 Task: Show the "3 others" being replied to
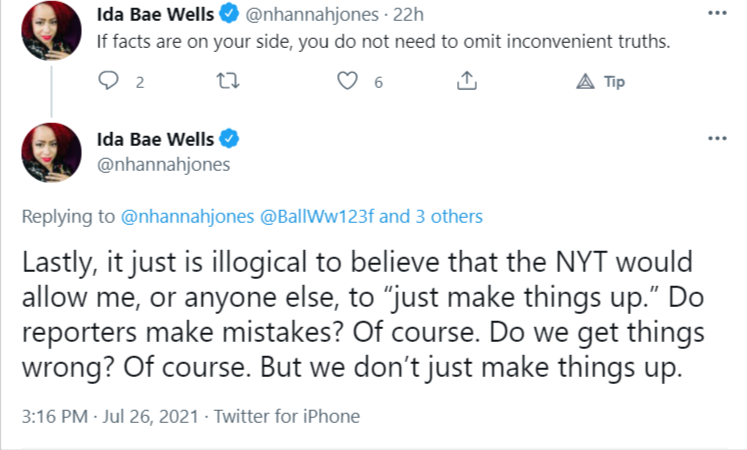coord(447,216)
